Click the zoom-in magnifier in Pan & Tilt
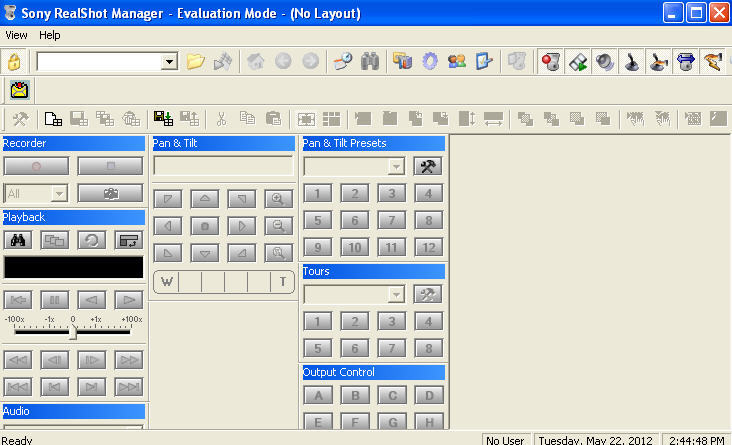 coord(279,199)
